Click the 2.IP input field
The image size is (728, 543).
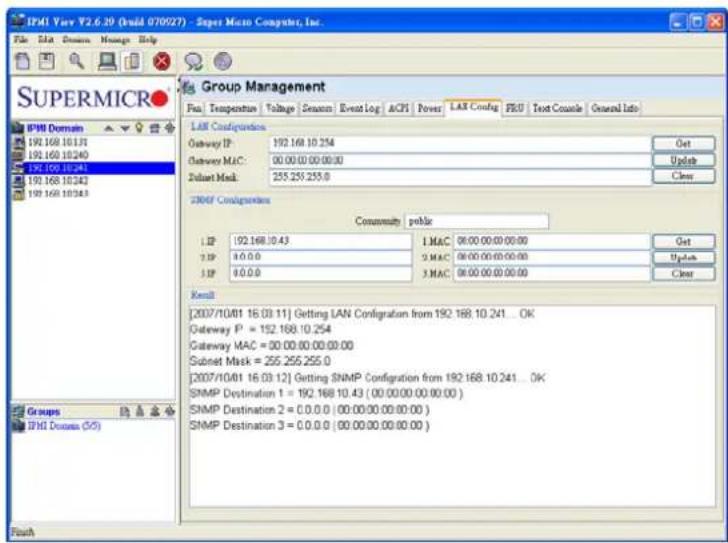(x=320, y=257)
